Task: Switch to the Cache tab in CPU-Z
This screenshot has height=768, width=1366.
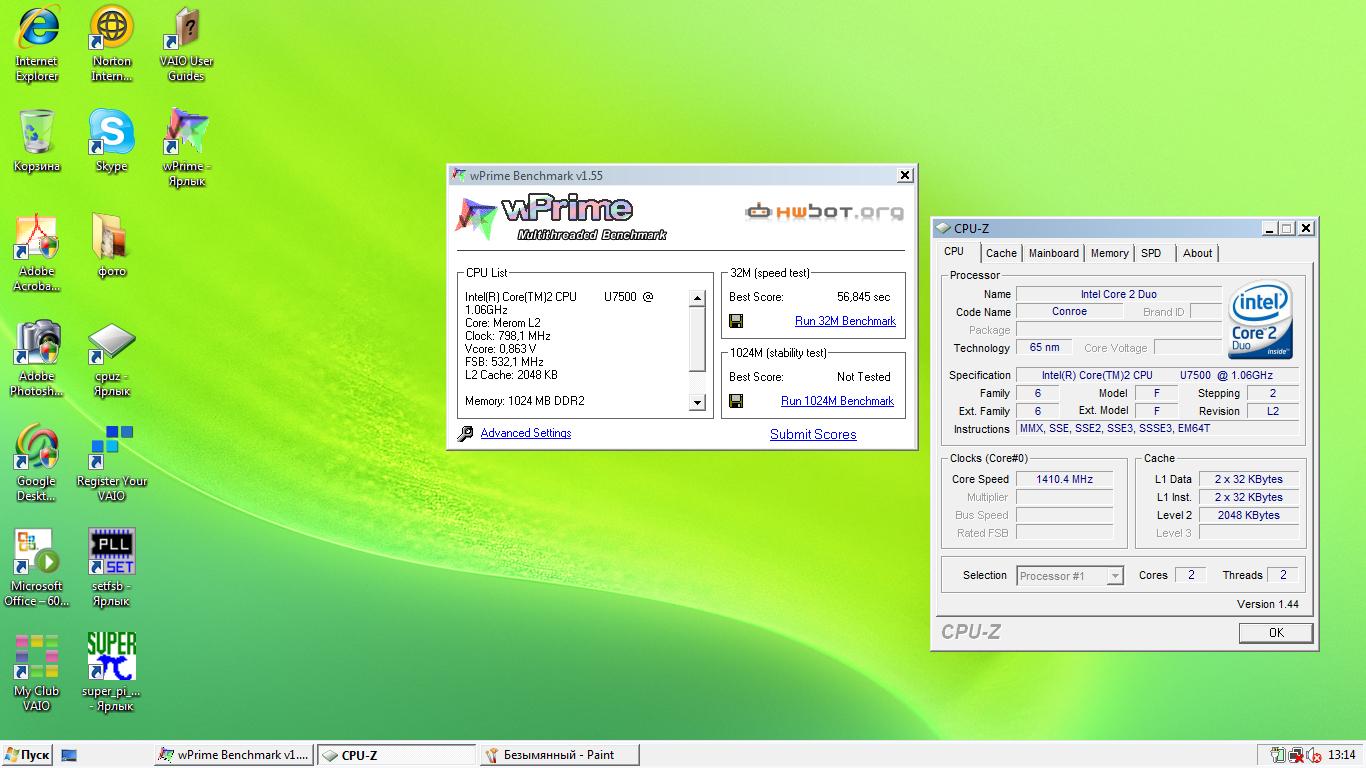Action: tap(1001, 253)
